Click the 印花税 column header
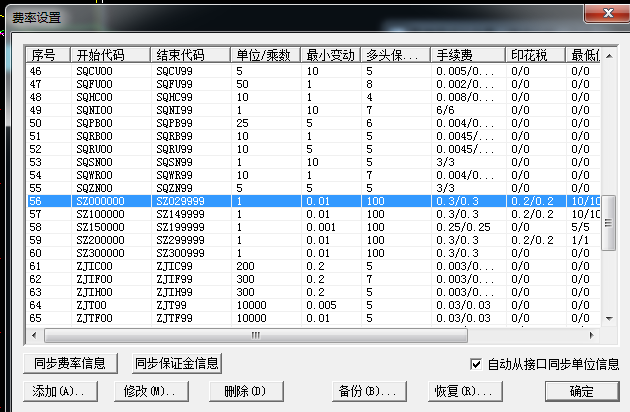This screenshot has height=412, width=630. (x=535, y=56)
